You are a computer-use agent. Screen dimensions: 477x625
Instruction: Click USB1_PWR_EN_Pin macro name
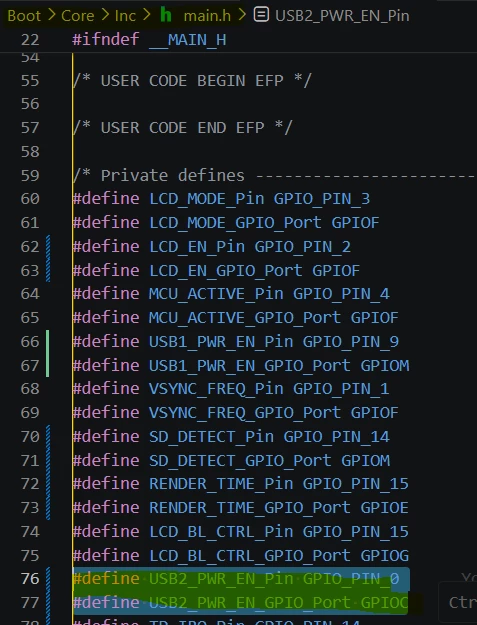(221, 342)
